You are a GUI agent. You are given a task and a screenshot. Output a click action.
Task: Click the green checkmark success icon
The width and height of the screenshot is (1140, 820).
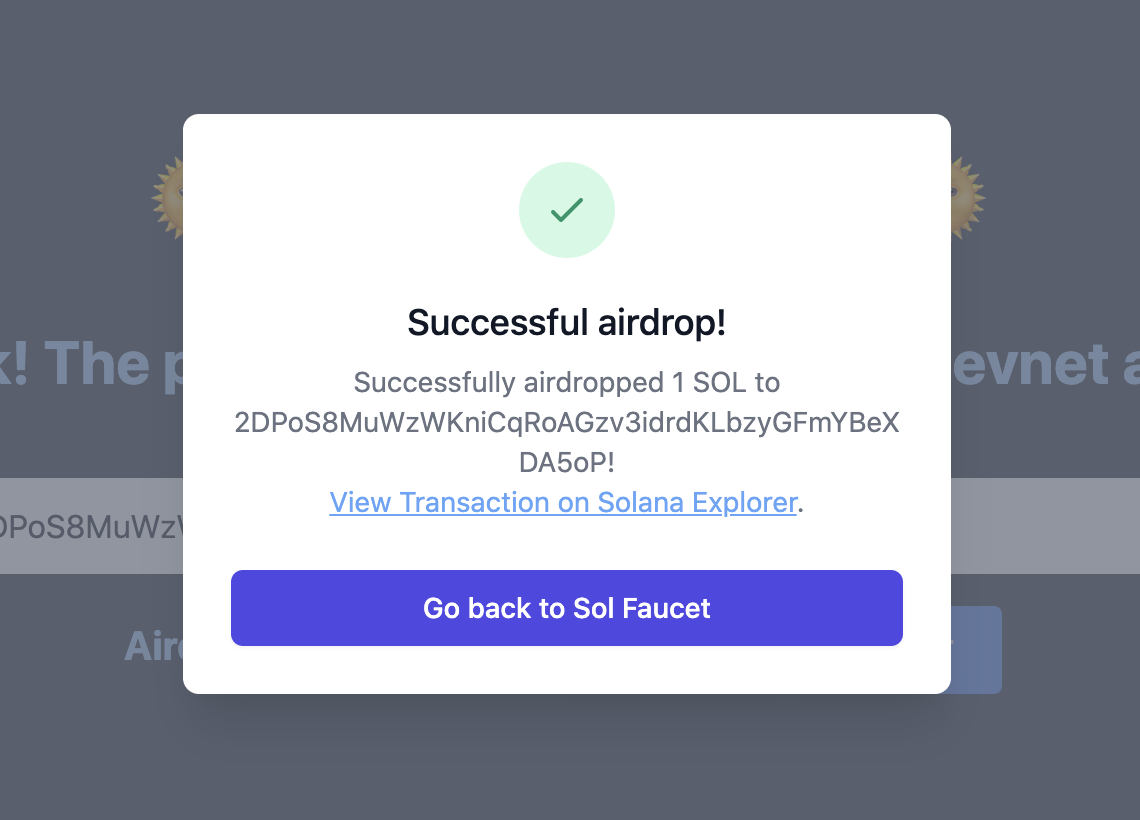point(567,210)
